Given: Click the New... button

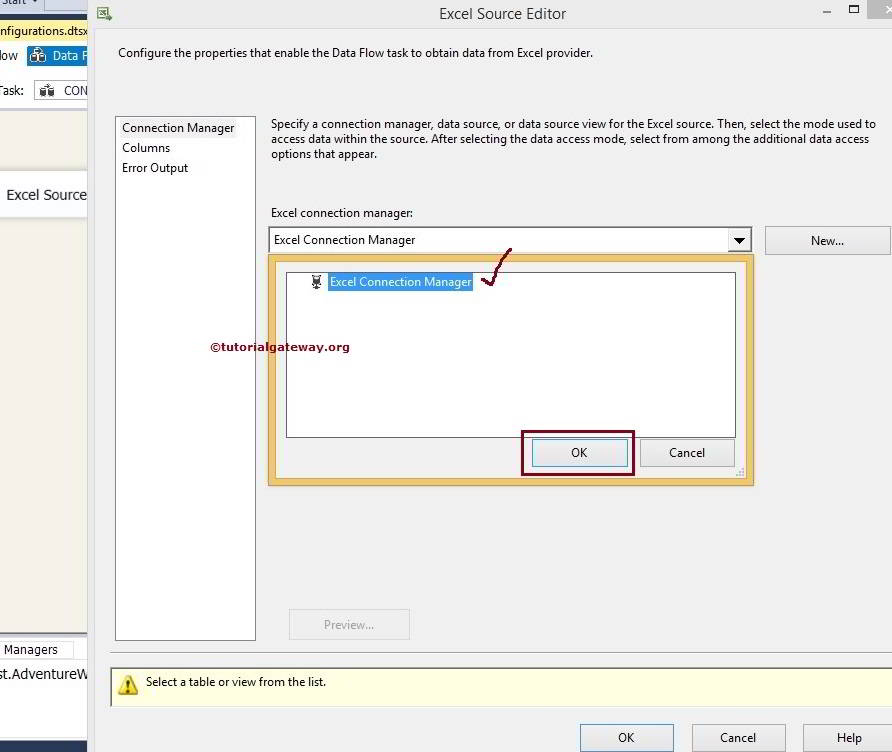Looking at the screenshot, I should pos(827,240).
